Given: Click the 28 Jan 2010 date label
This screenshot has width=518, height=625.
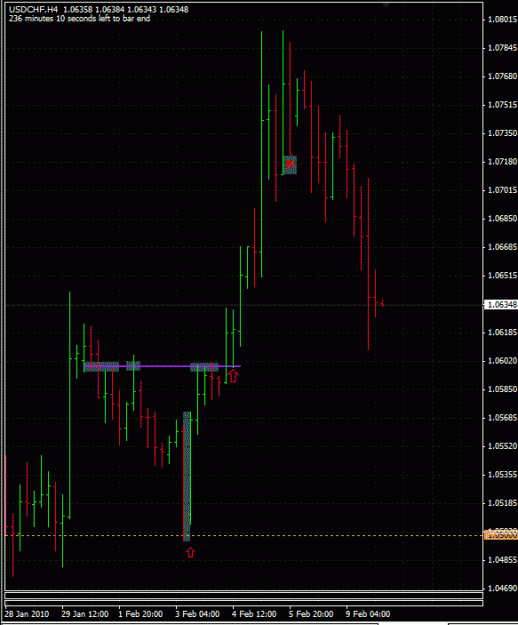Looking at the screenshot, I should [x=27, y=614].
